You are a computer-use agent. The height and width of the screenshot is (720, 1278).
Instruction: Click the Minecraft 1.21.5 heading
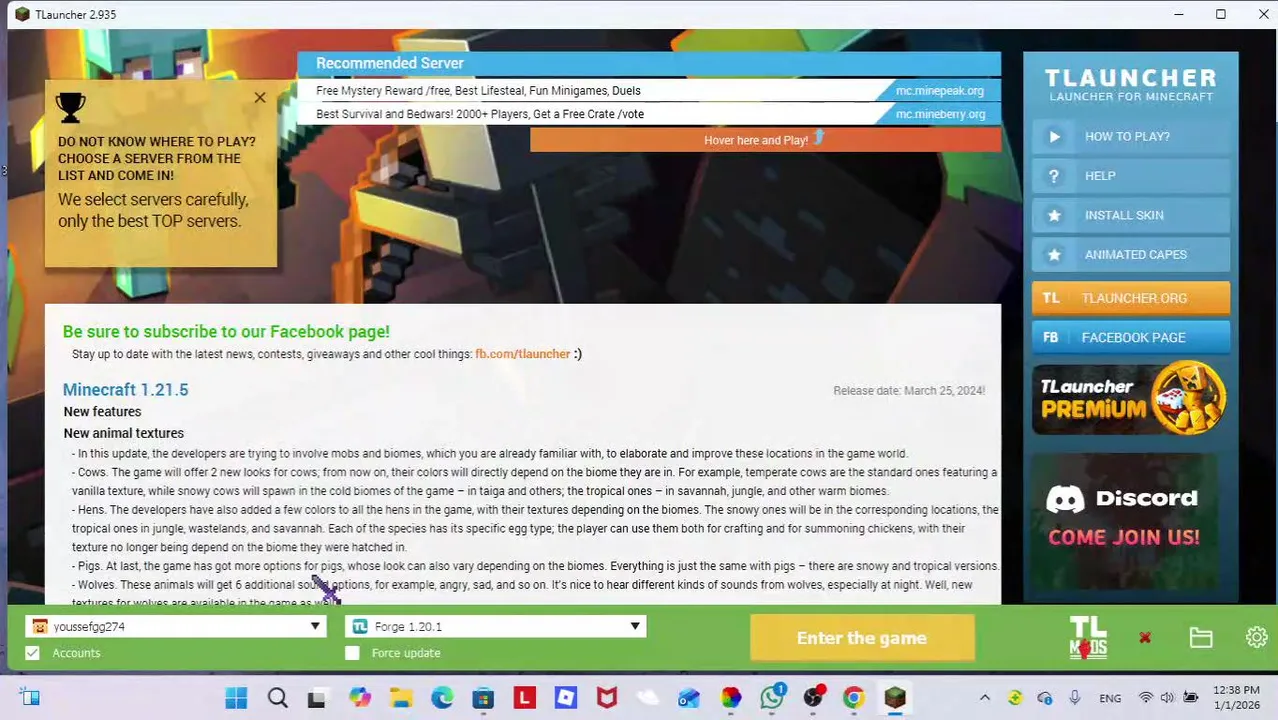(x=125, y=390)
